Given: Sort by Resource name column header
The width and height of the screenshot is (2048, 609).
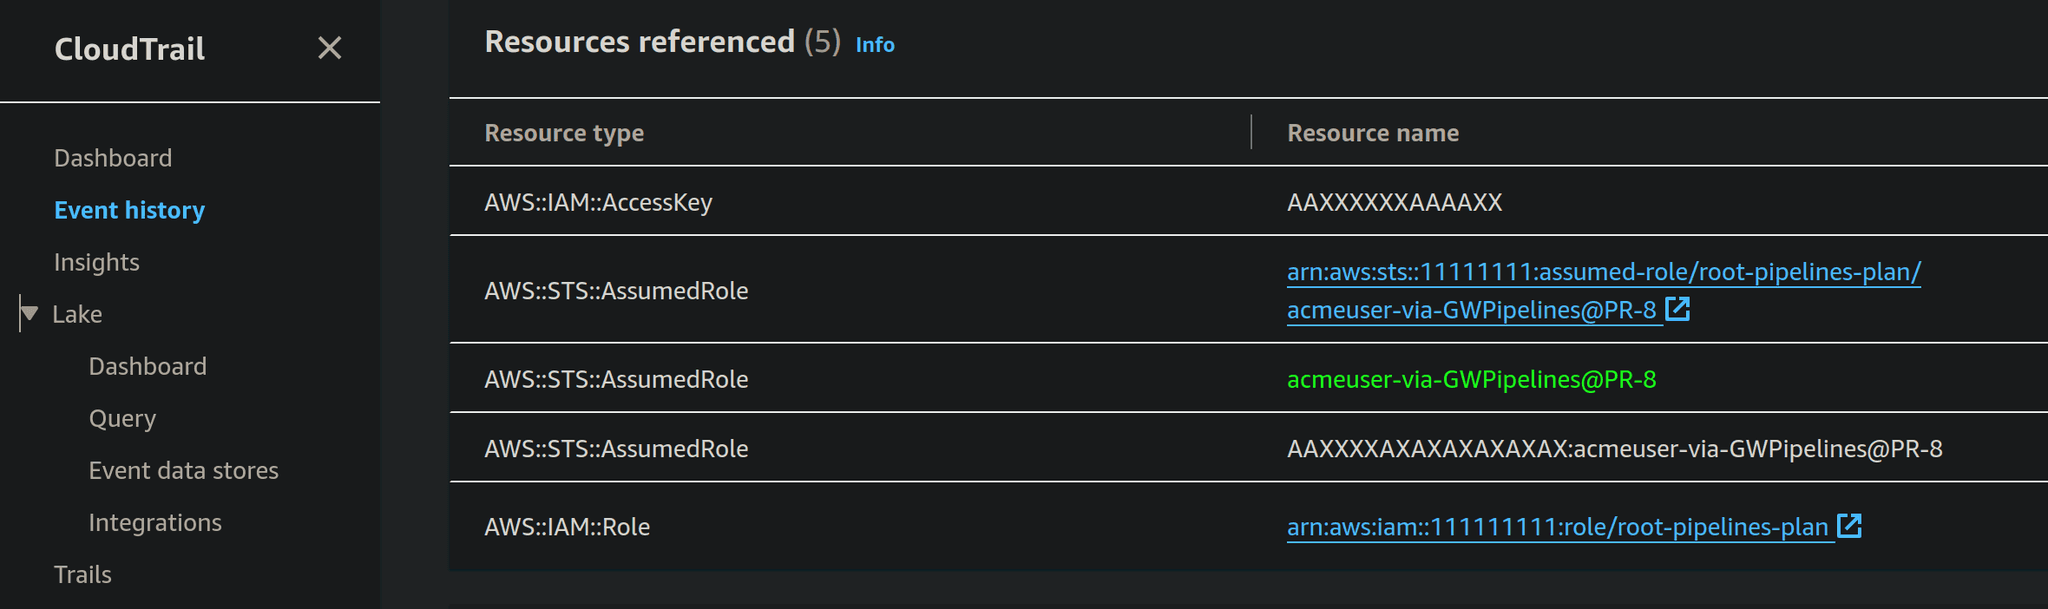Looking at the screenshot, I should (1372, 133).
